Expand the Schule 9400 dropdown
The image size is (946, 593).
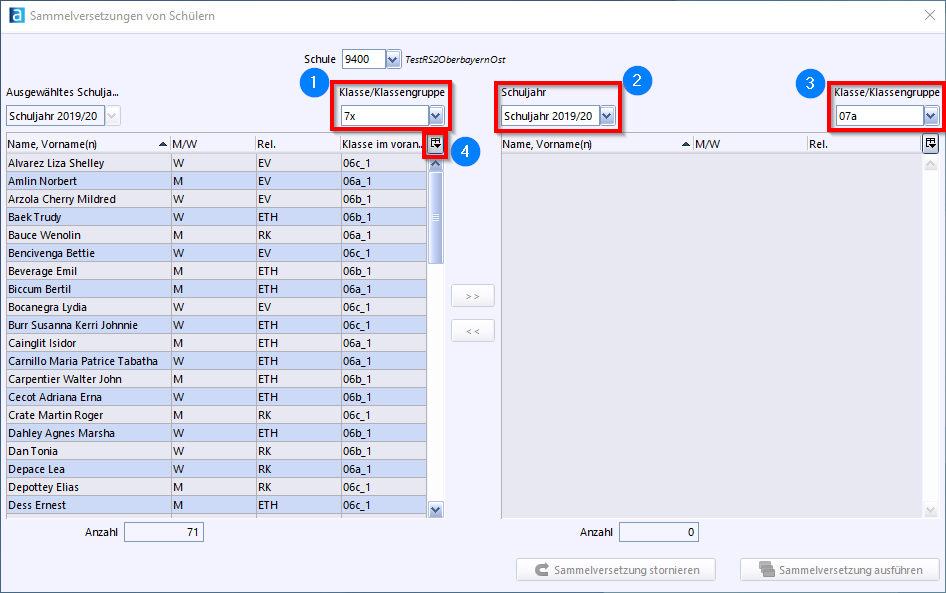tap(393, 60)
